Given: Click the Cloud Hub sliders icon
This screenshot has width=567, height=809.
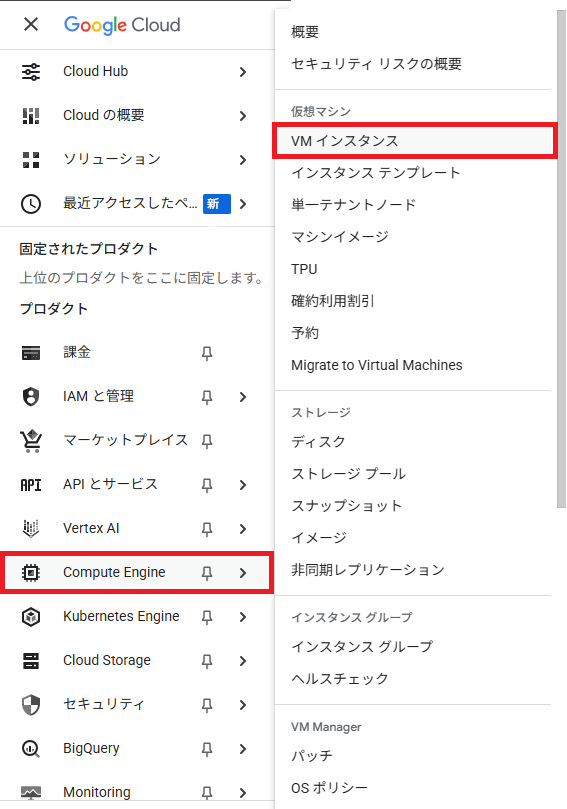Looking at the screenshot, I should coord(31,71).
